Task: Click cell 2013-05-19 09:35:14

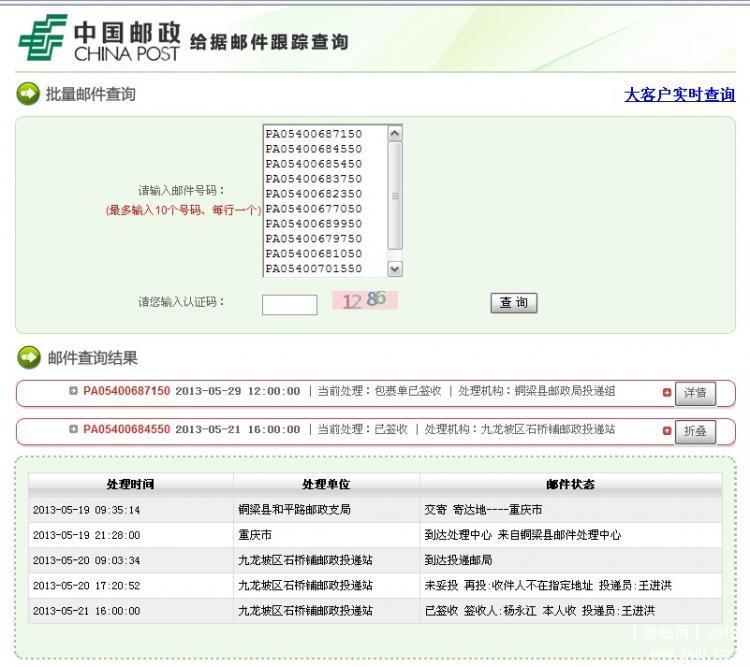Action: [131, 510]
